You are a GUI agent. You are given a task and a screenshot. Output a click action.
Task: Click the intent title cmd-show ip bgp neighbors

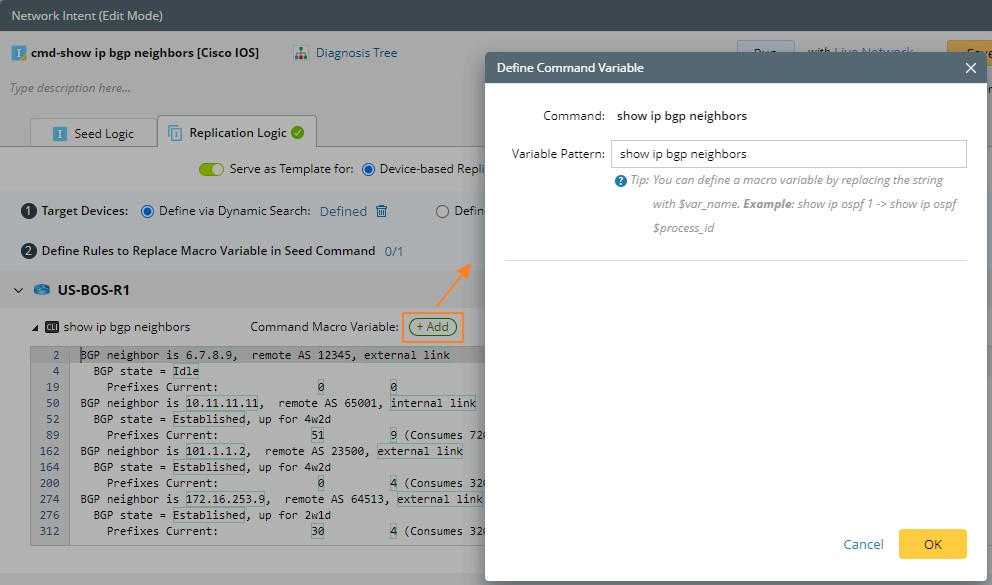click(x=145, y=53)
